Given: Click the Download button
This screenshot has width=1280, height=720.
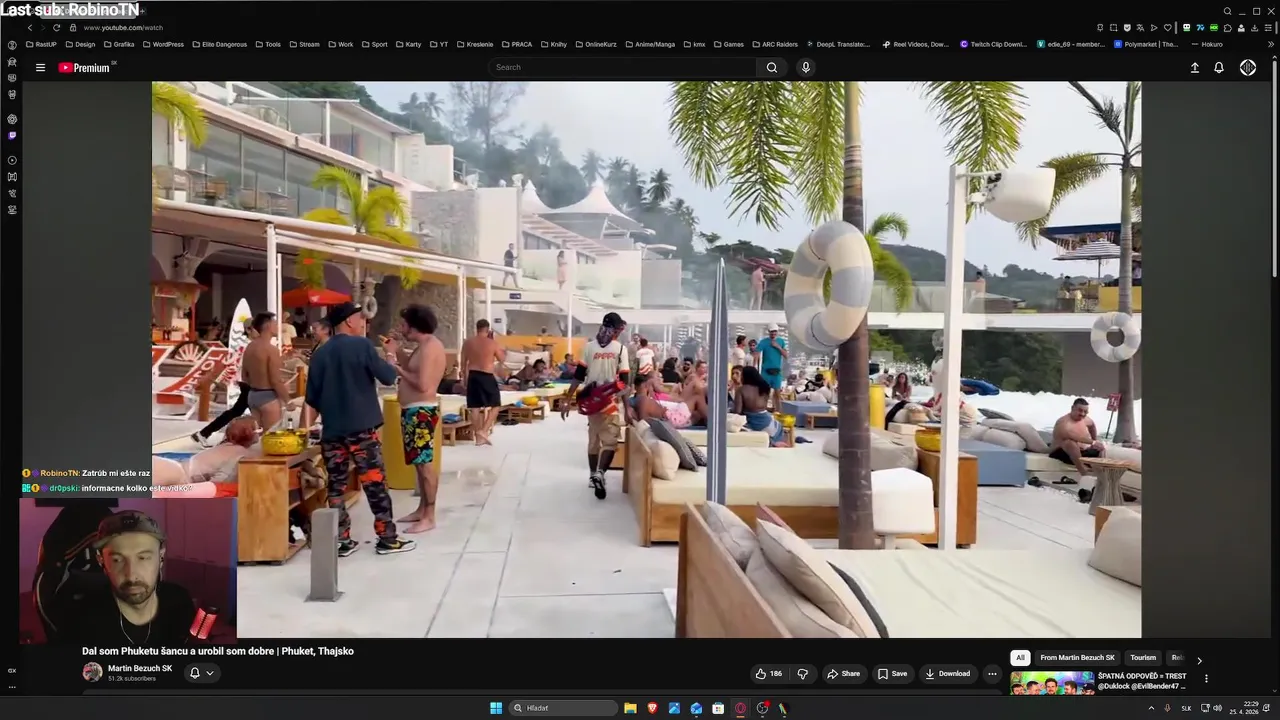Looking at the screenshot, I should pos(947,674).
